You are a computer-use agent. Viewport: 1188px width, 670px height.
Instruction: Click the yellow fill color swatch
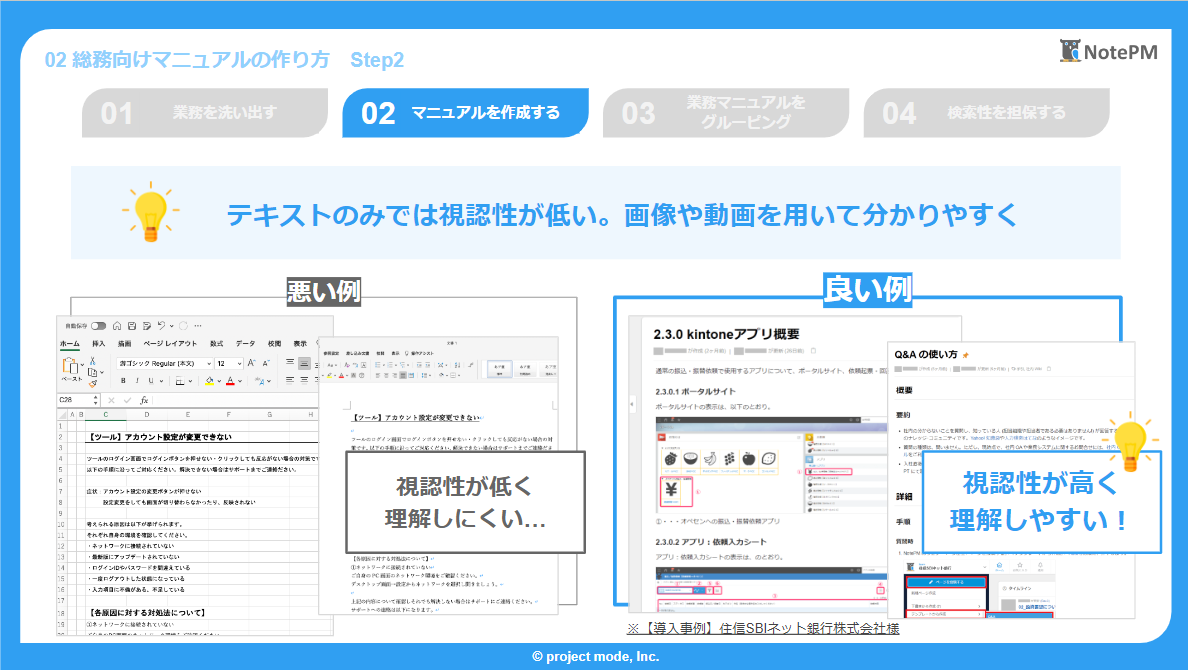point(209,382)
